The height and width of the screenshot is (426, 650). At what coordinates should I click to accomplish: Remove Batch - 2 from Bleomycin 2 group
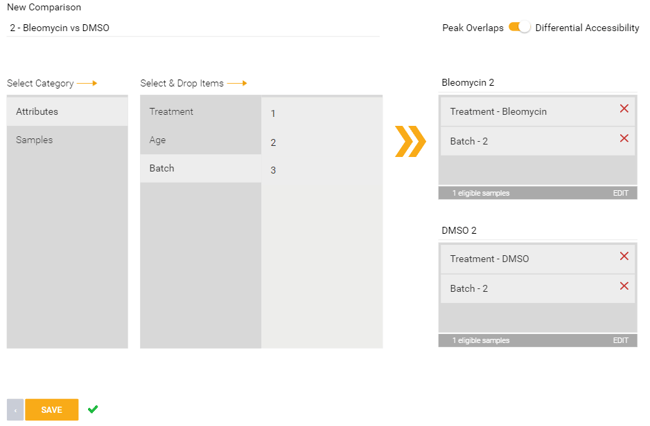624,138
